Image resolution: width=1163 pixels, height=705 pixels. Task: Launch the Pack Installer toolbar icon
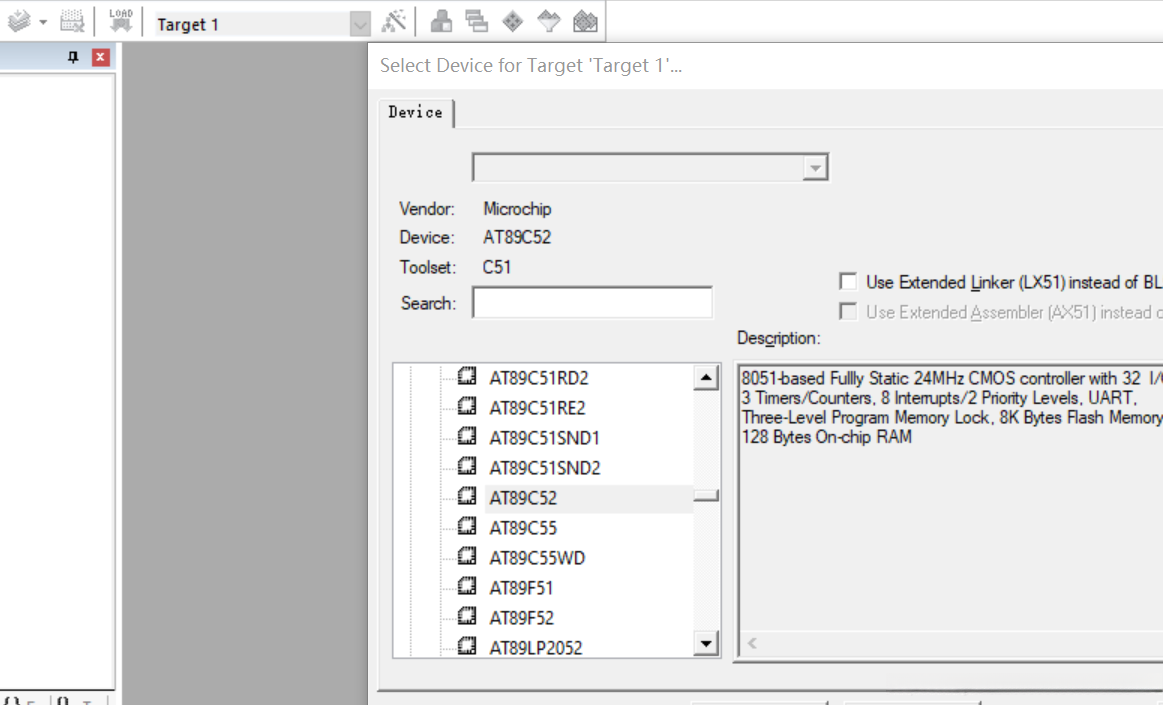point(585,21)
